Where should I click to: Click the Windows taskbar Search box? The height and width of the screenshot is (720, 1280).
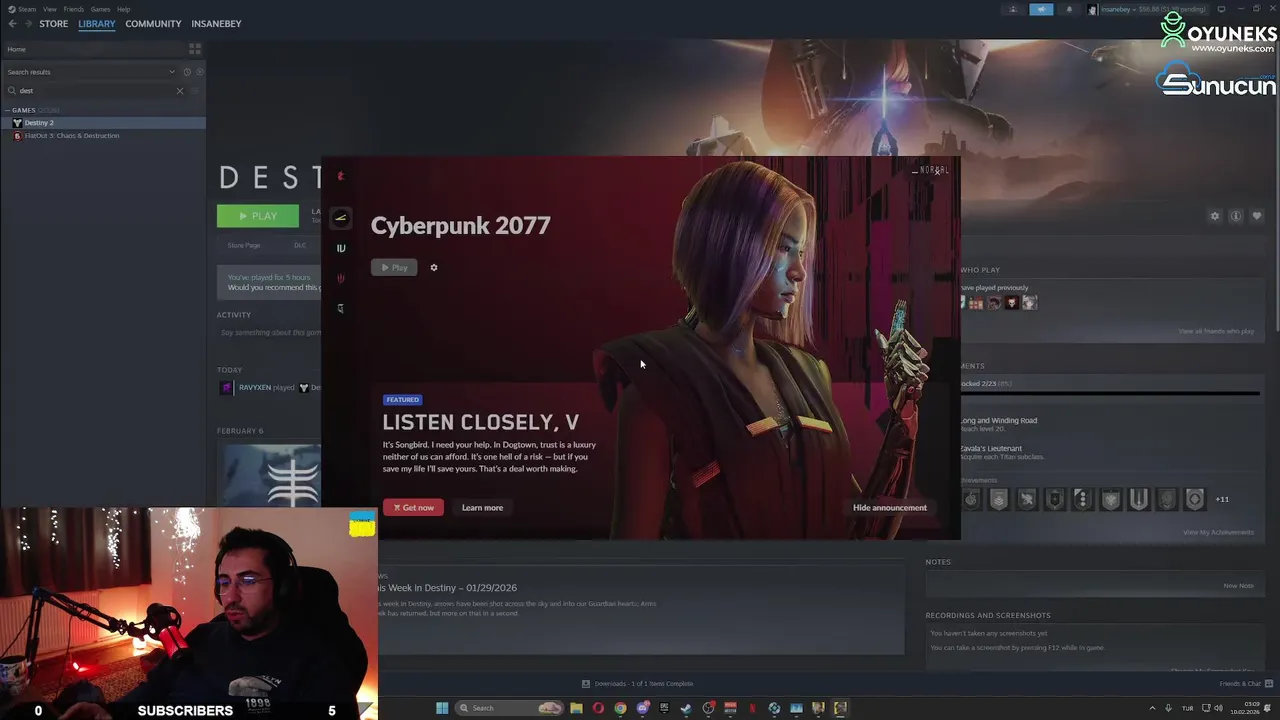(x=510, y=708)
